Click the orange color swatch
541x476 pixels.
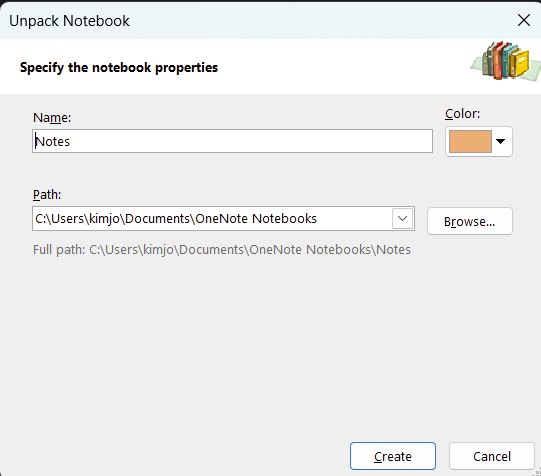[x=470, y=141]
